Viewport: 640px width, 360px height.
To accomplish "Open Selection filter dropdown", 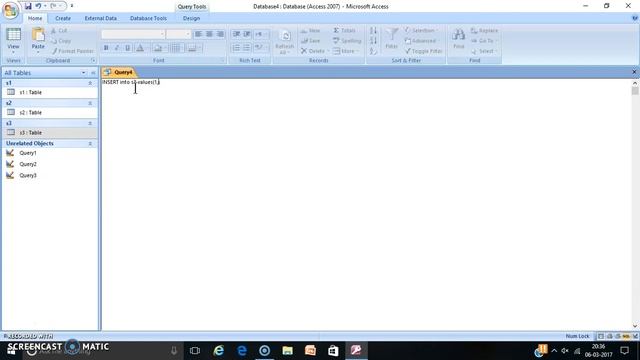I will pos(421,31).
